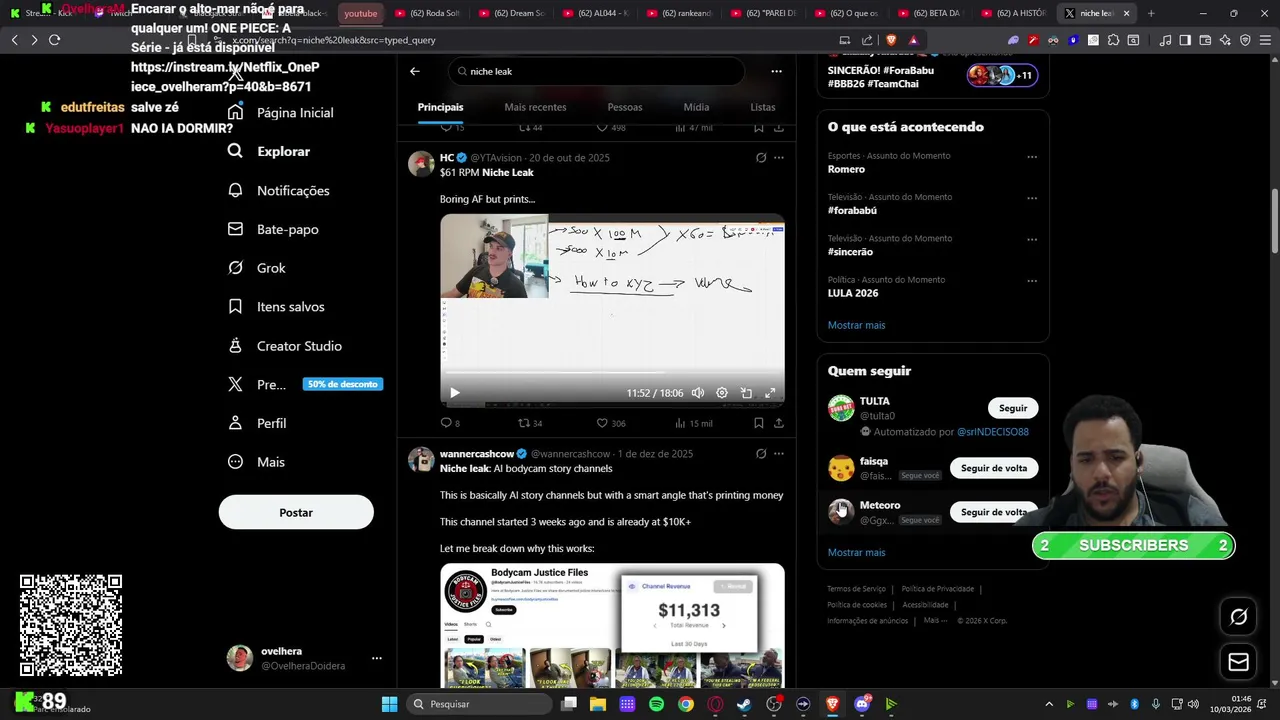Open Perfil in the sidebar
The height and width of the screenshot is (720, 1280).
point(257,423)
